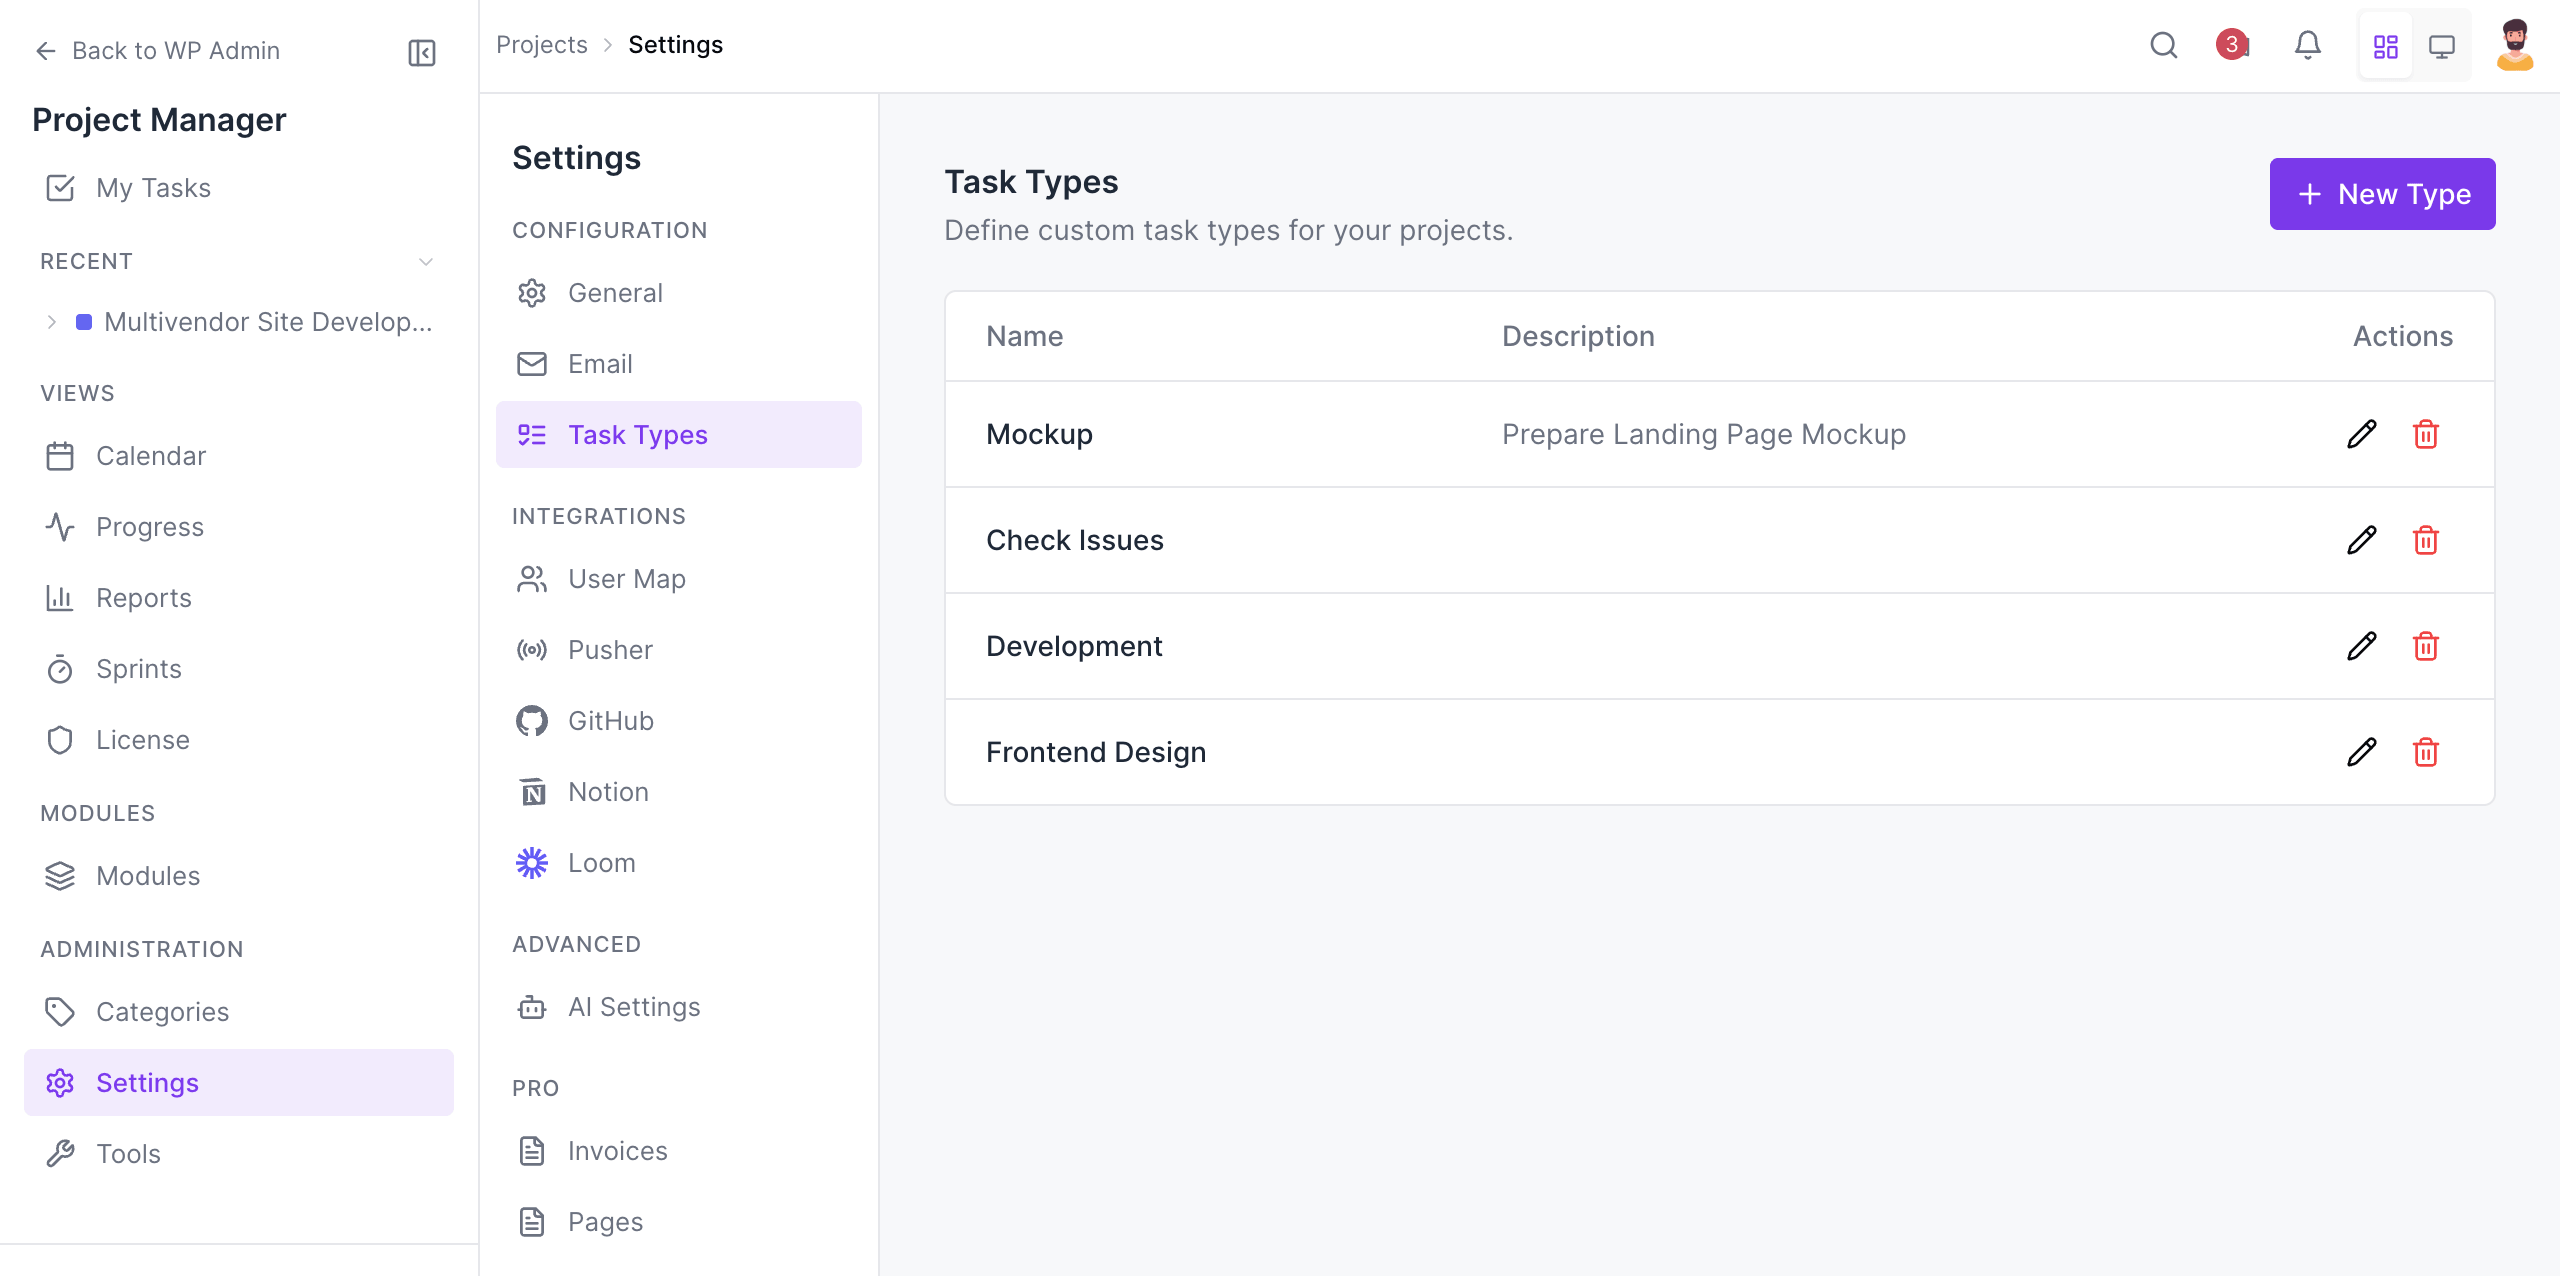Open the user avatar menu
This screenshot has width=2560, height=1276.
(x=2516, y=44)
